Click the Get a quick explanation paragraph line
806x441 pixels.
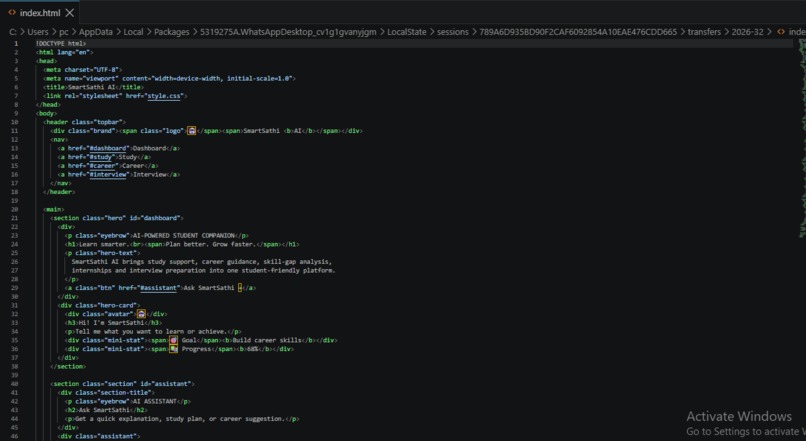(181, 418)
